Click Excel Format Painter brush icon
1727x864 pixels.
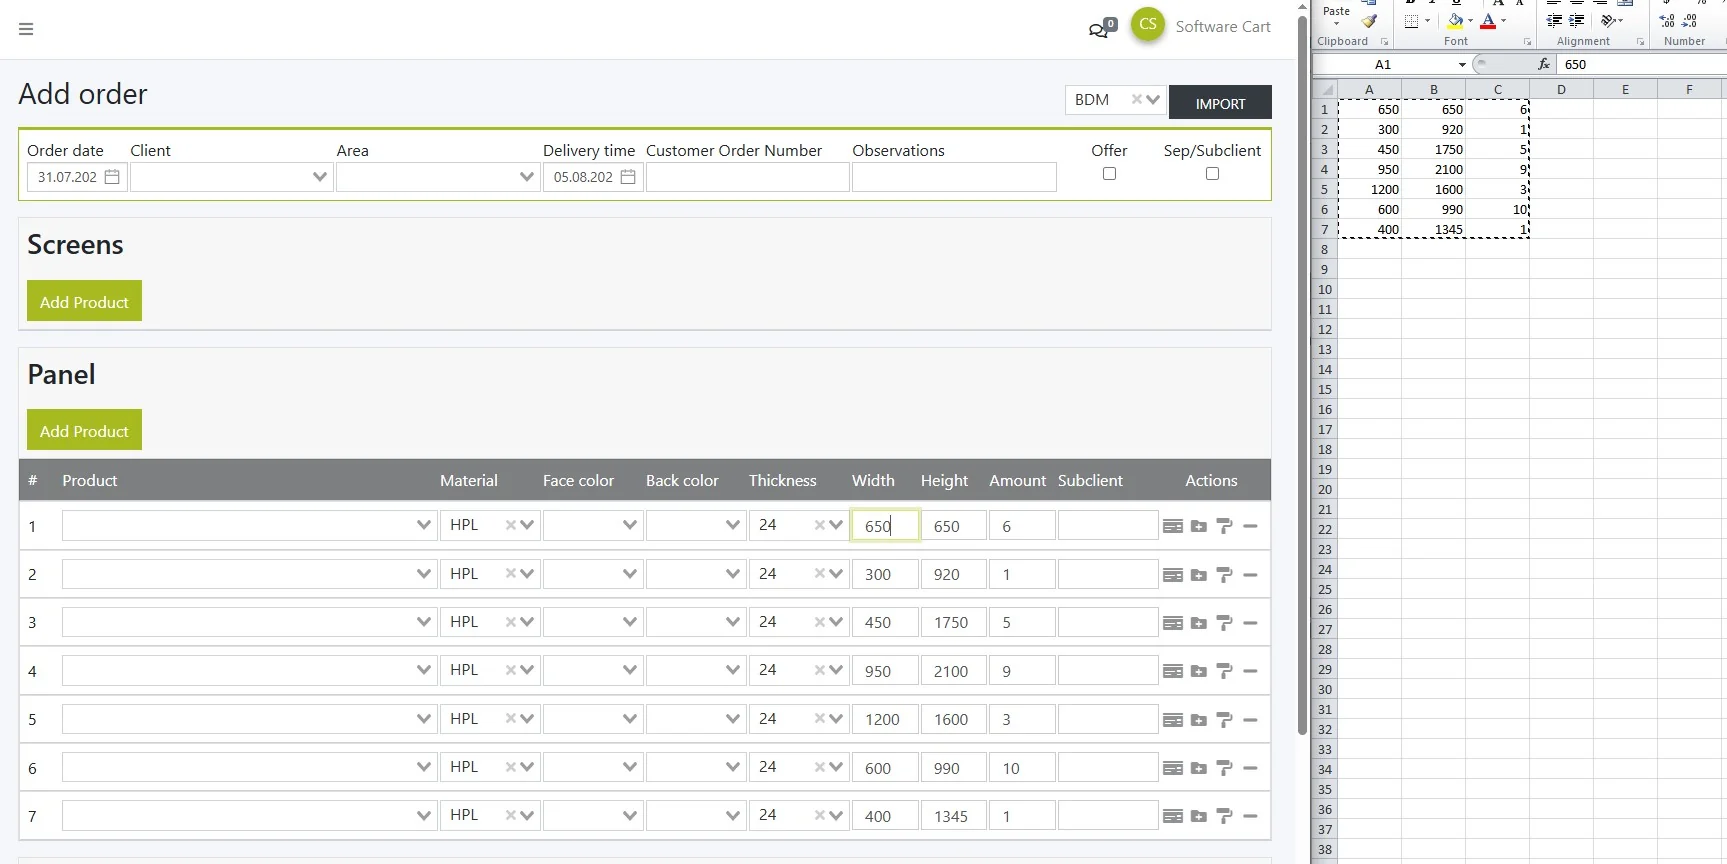point(1369,20)
